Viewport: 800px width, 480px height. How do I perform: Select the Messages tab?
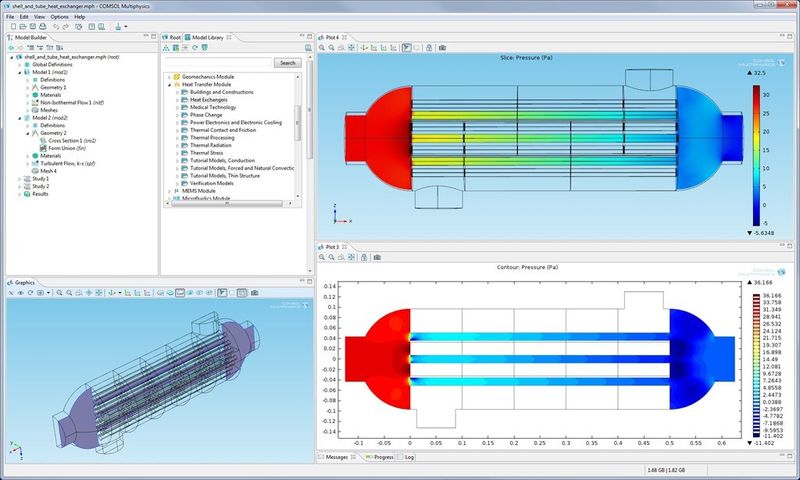coord(337,457)
